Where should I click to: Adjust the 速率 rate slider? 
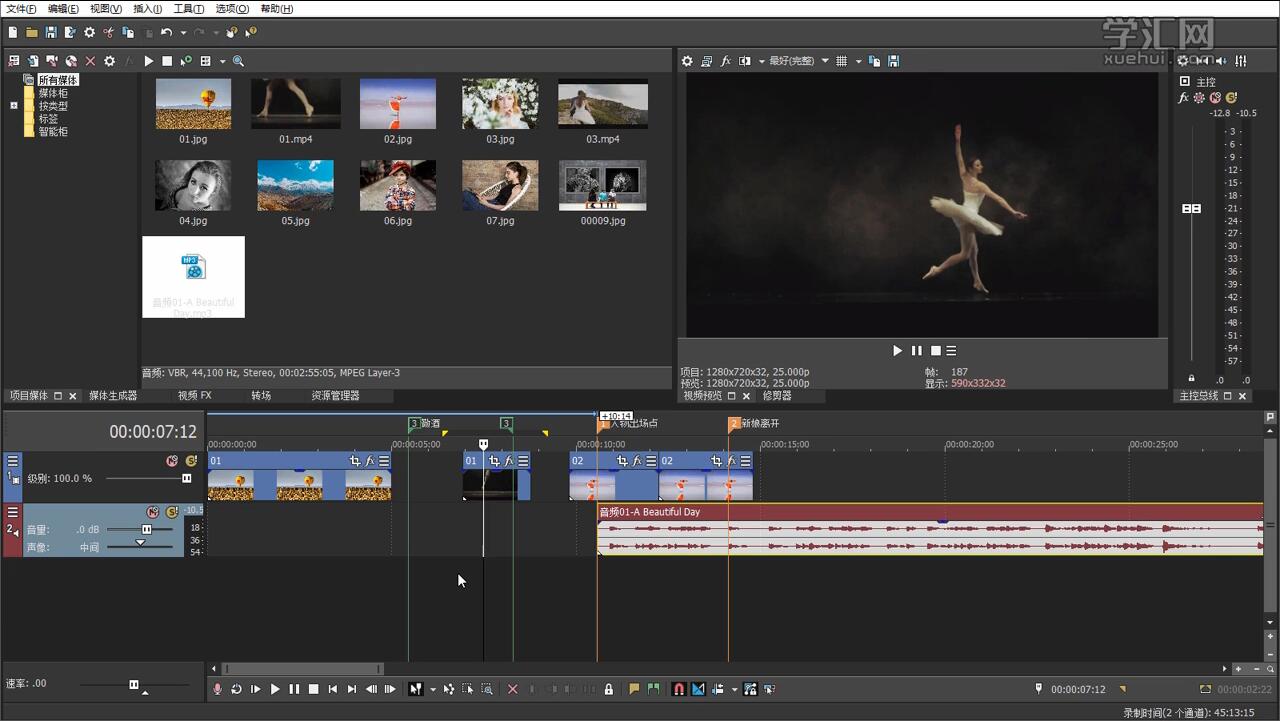(133, 684)
